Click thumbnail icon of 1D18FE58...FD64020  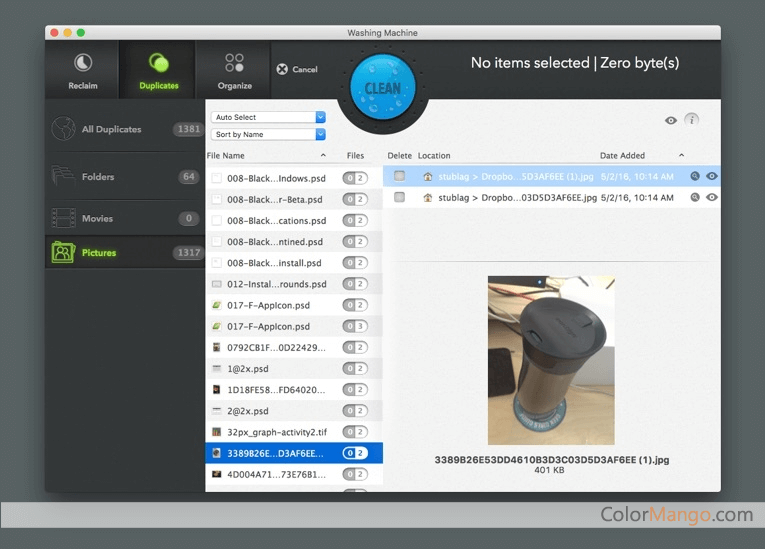[217, 389]
